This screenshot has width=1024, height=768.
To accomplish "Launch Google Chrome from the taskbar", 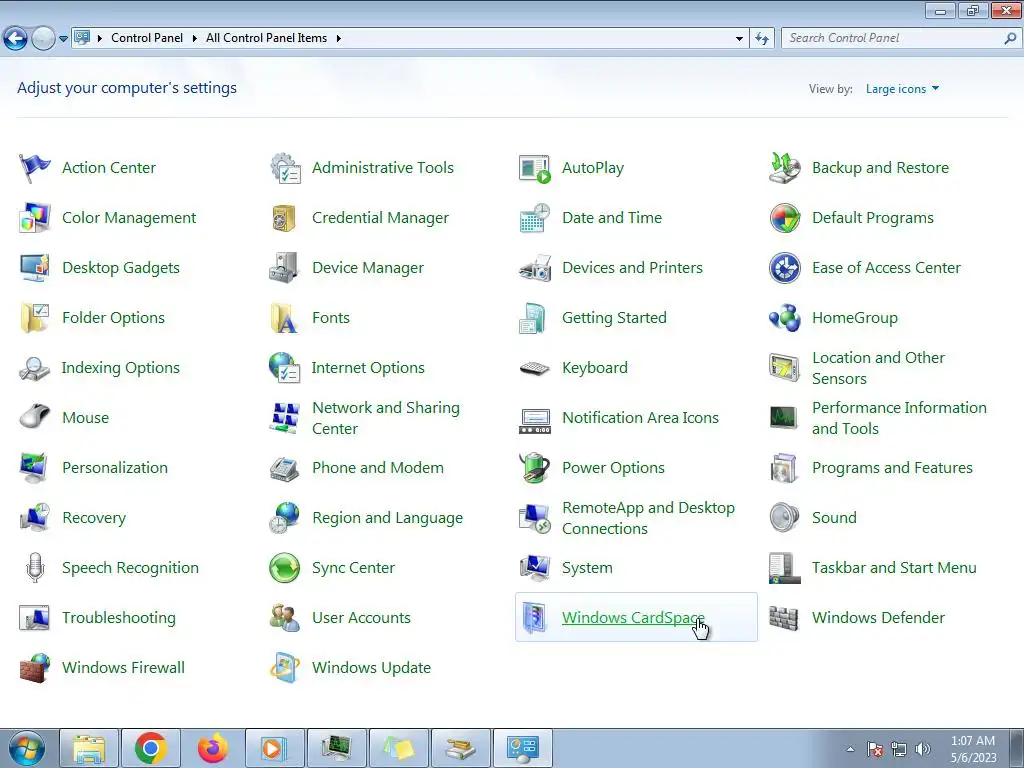I will (x=150, y=748).
